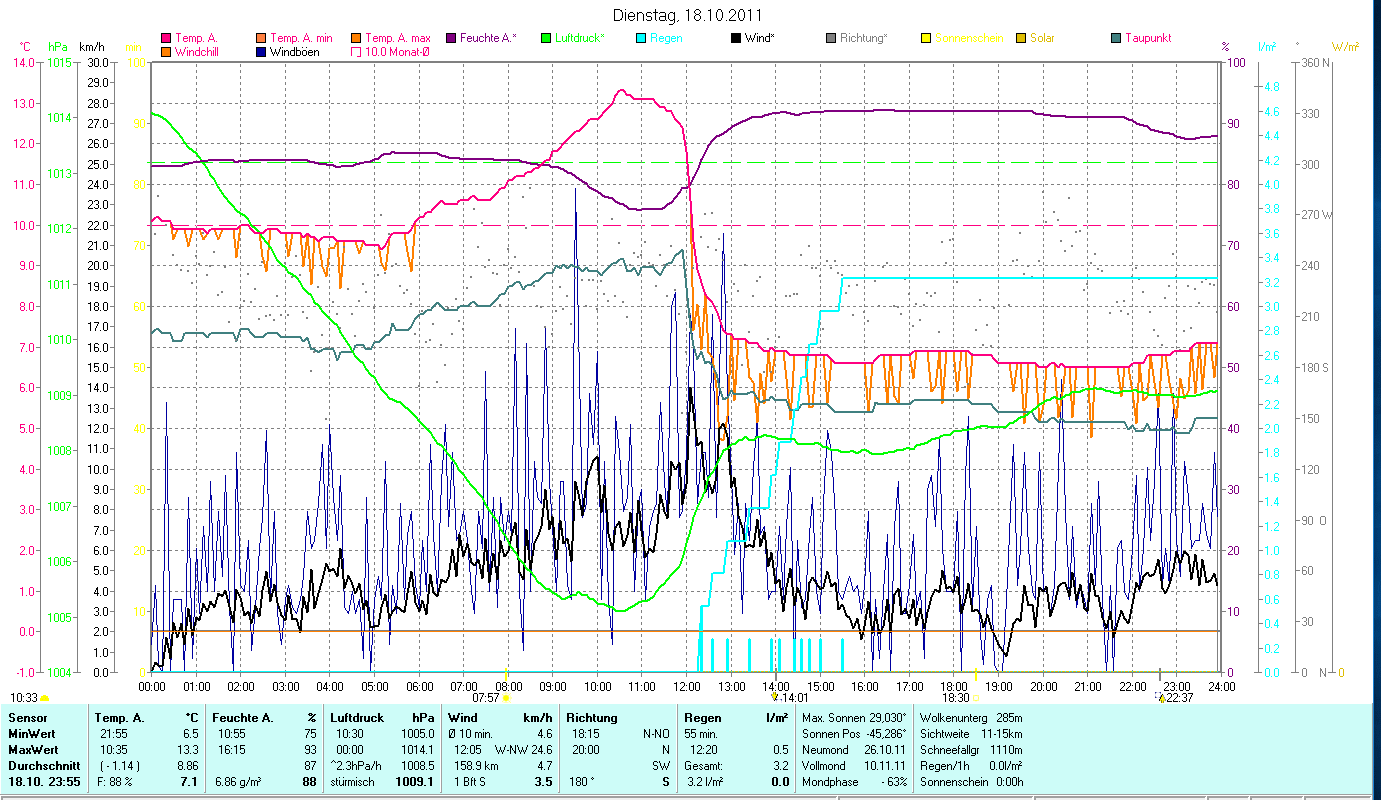Click the yellow Sonnenschein legend swatch

927,38
